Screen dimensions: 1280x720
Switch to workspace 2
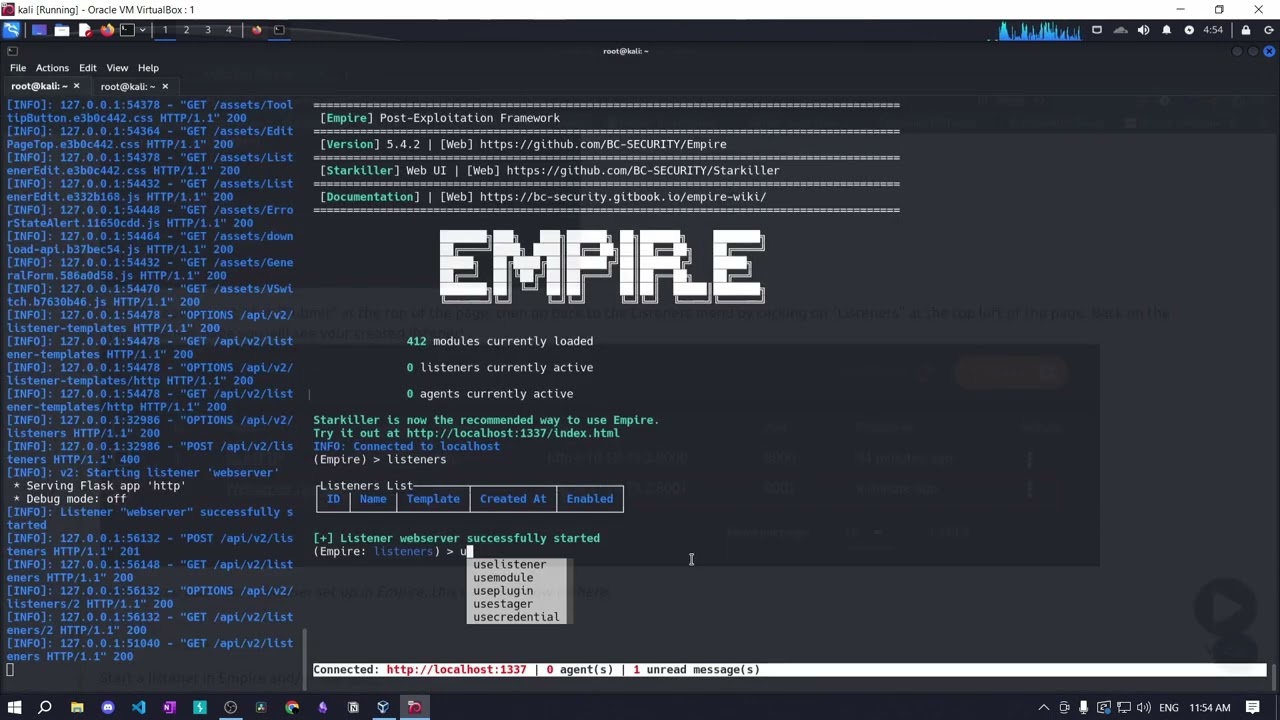pos(186,30)
